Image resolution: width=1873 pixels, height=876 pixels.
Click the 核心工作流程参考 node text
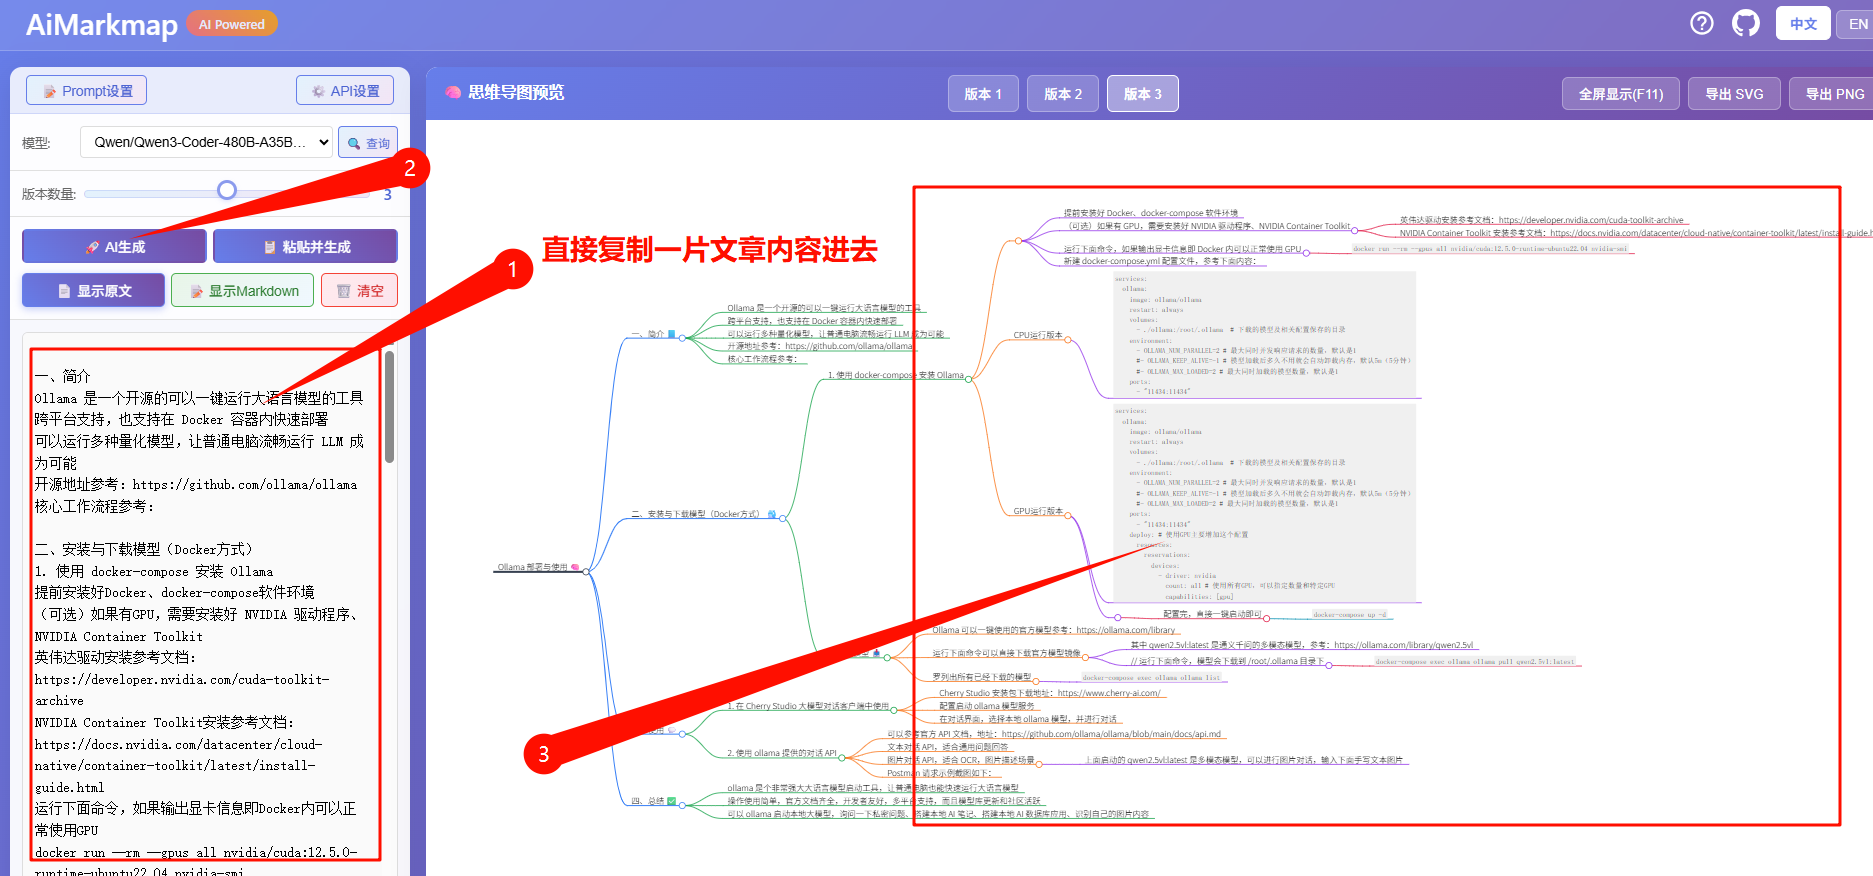click(762, 359)
